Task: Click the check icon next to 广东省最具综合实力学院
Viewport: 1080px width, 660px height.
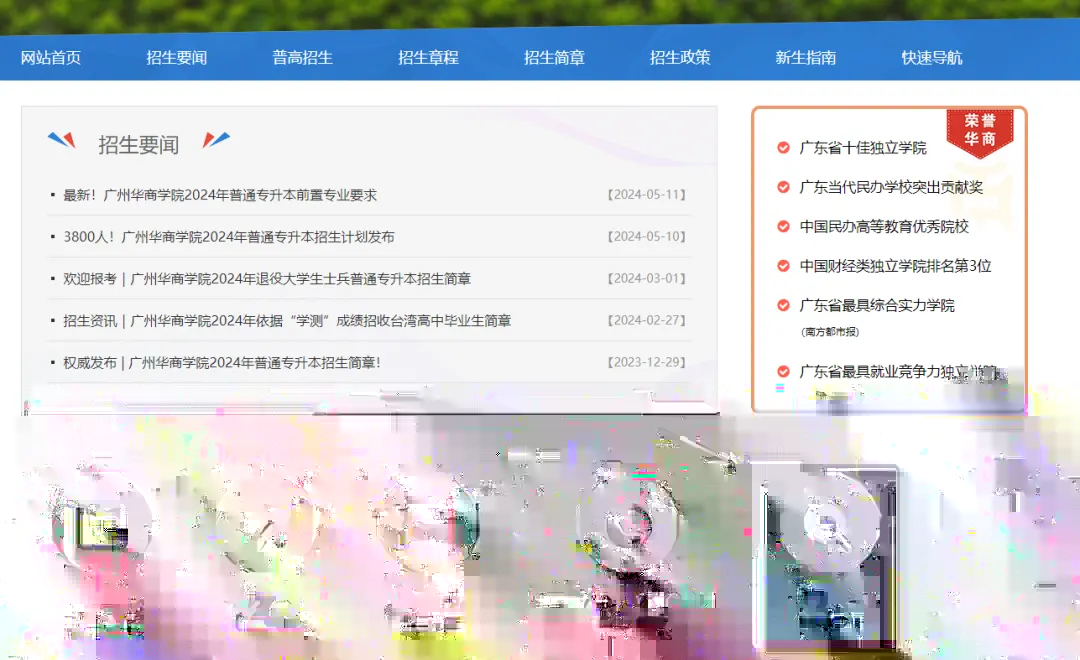Action: [x=783, y=305]
